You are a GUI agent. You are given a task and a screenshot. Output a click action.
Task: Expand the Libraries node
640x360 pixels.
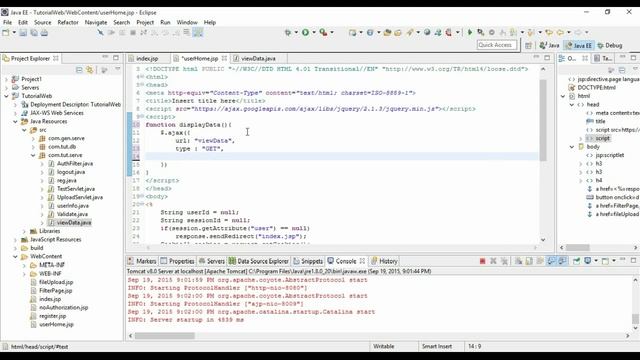tap(24, 231)
